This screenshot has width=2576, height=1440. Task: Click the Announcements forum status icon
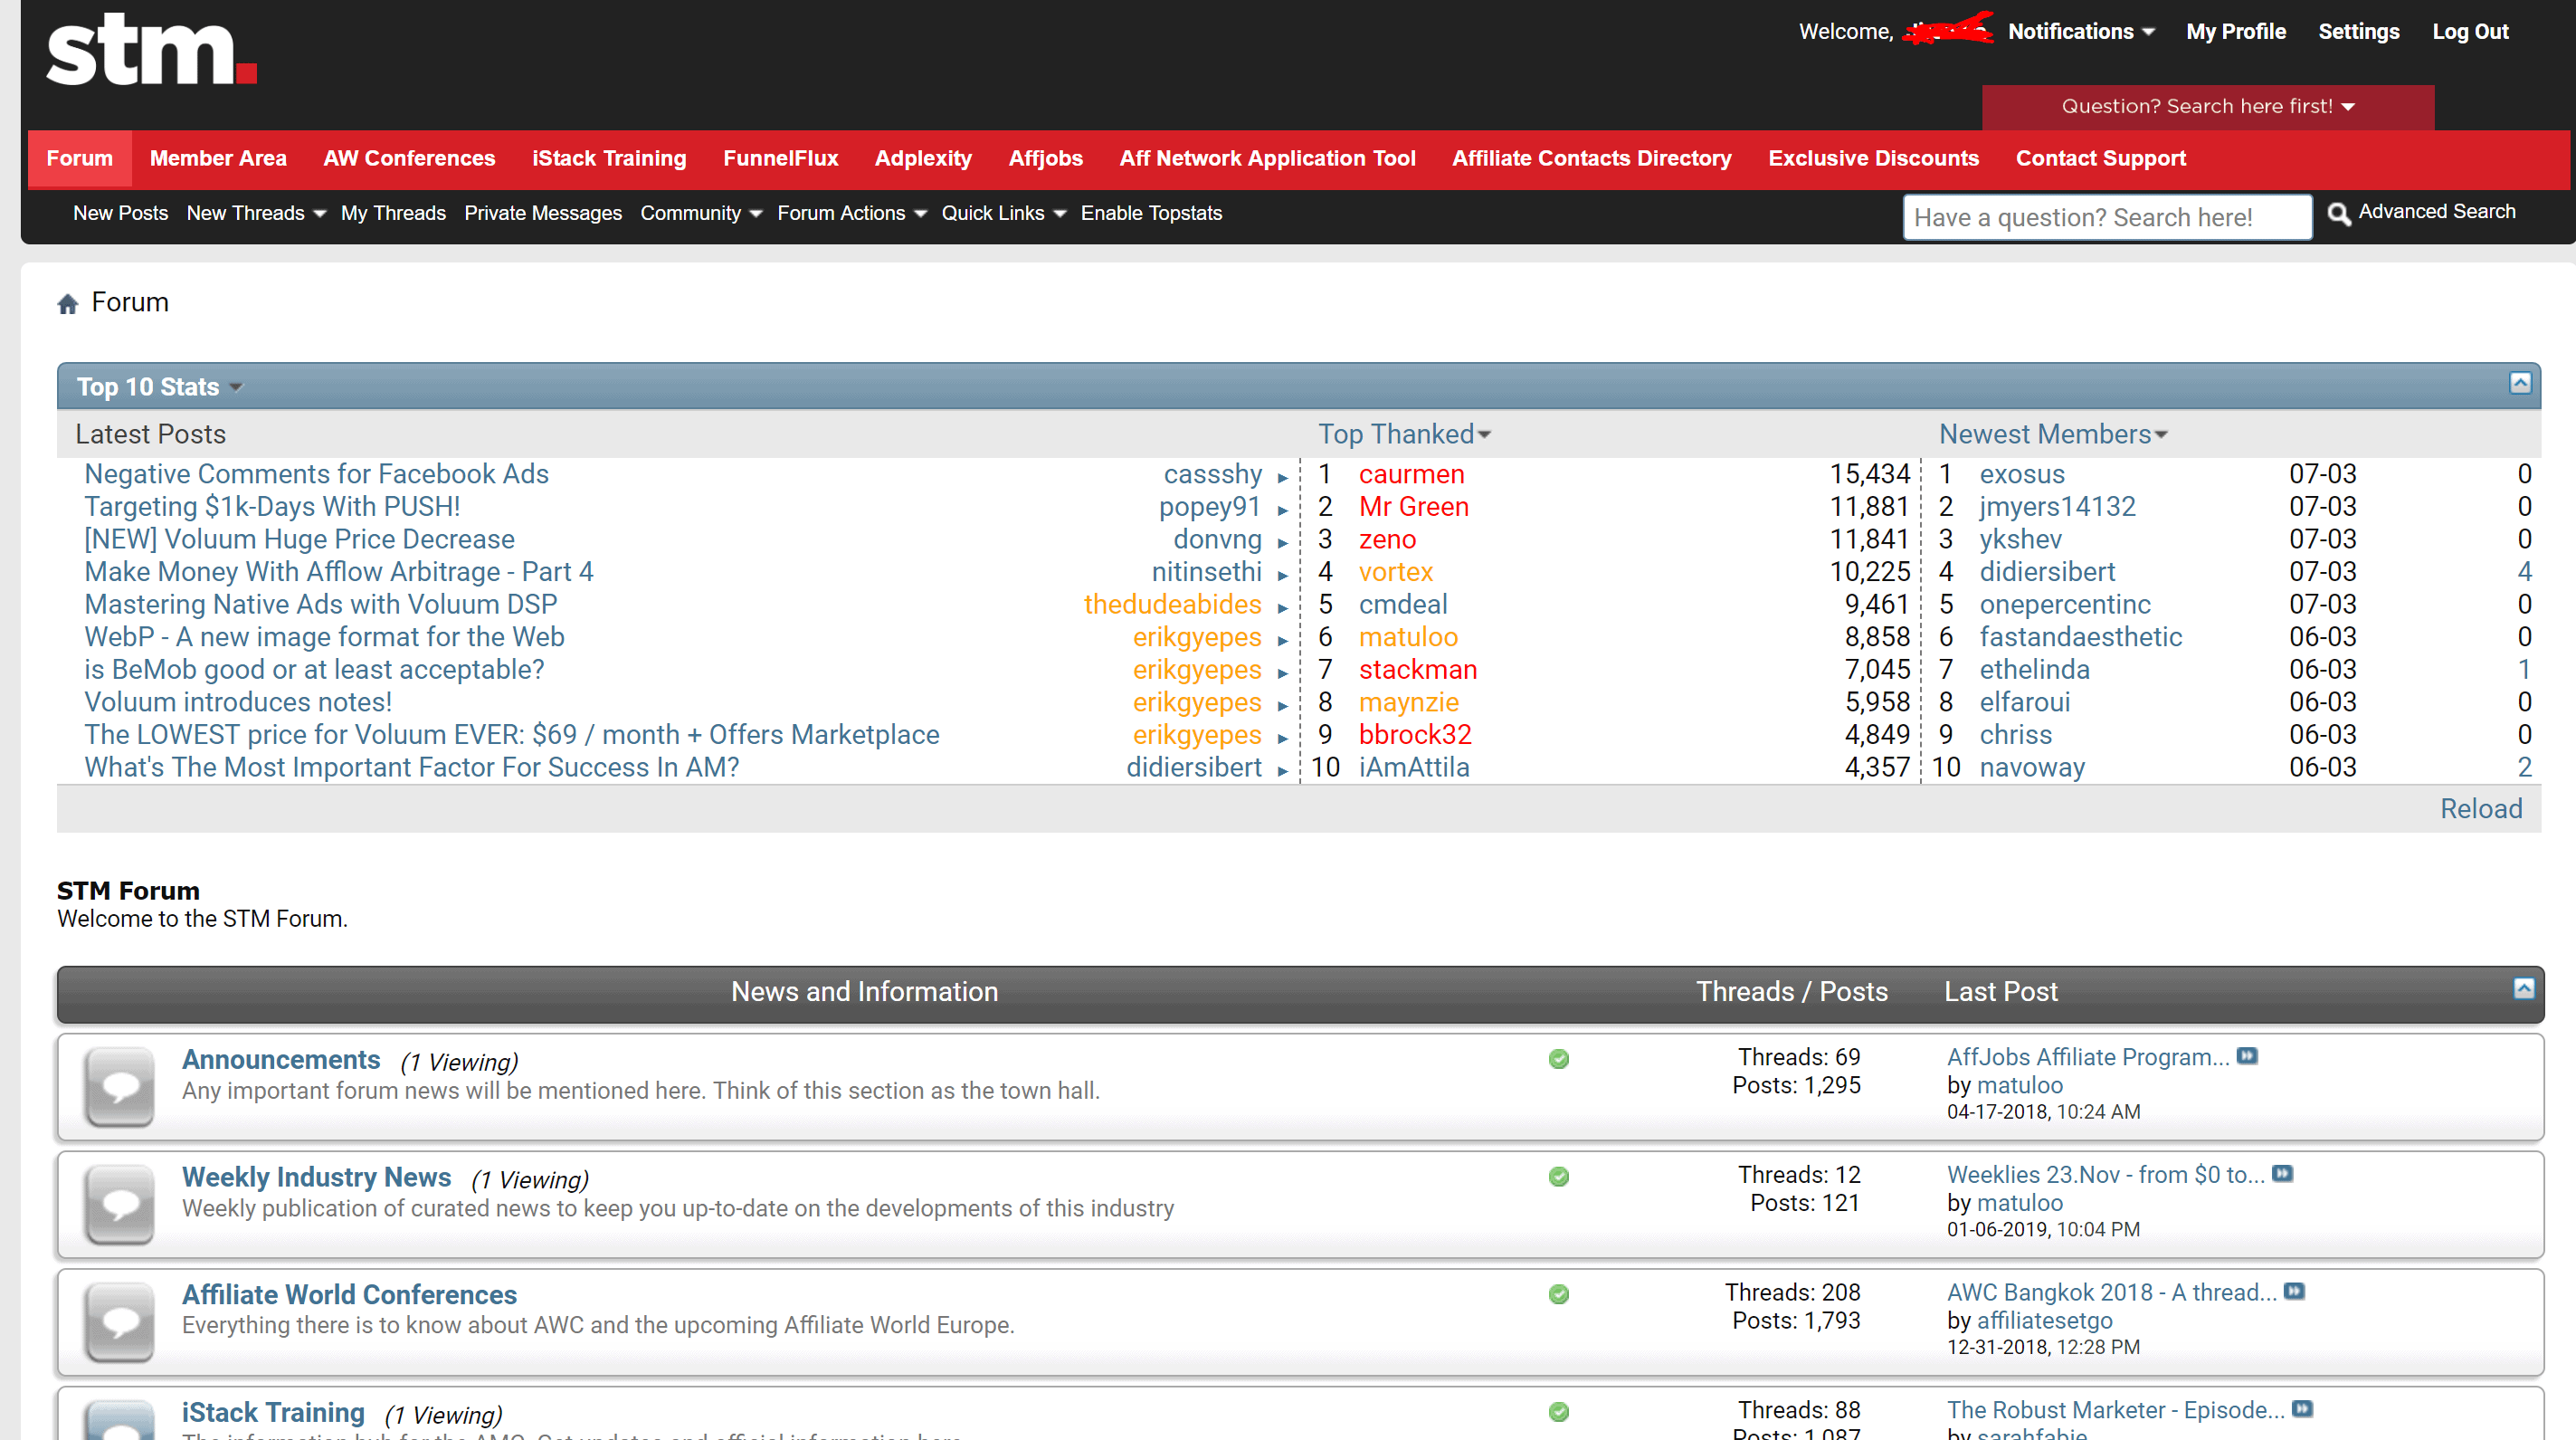[120, 1086]
